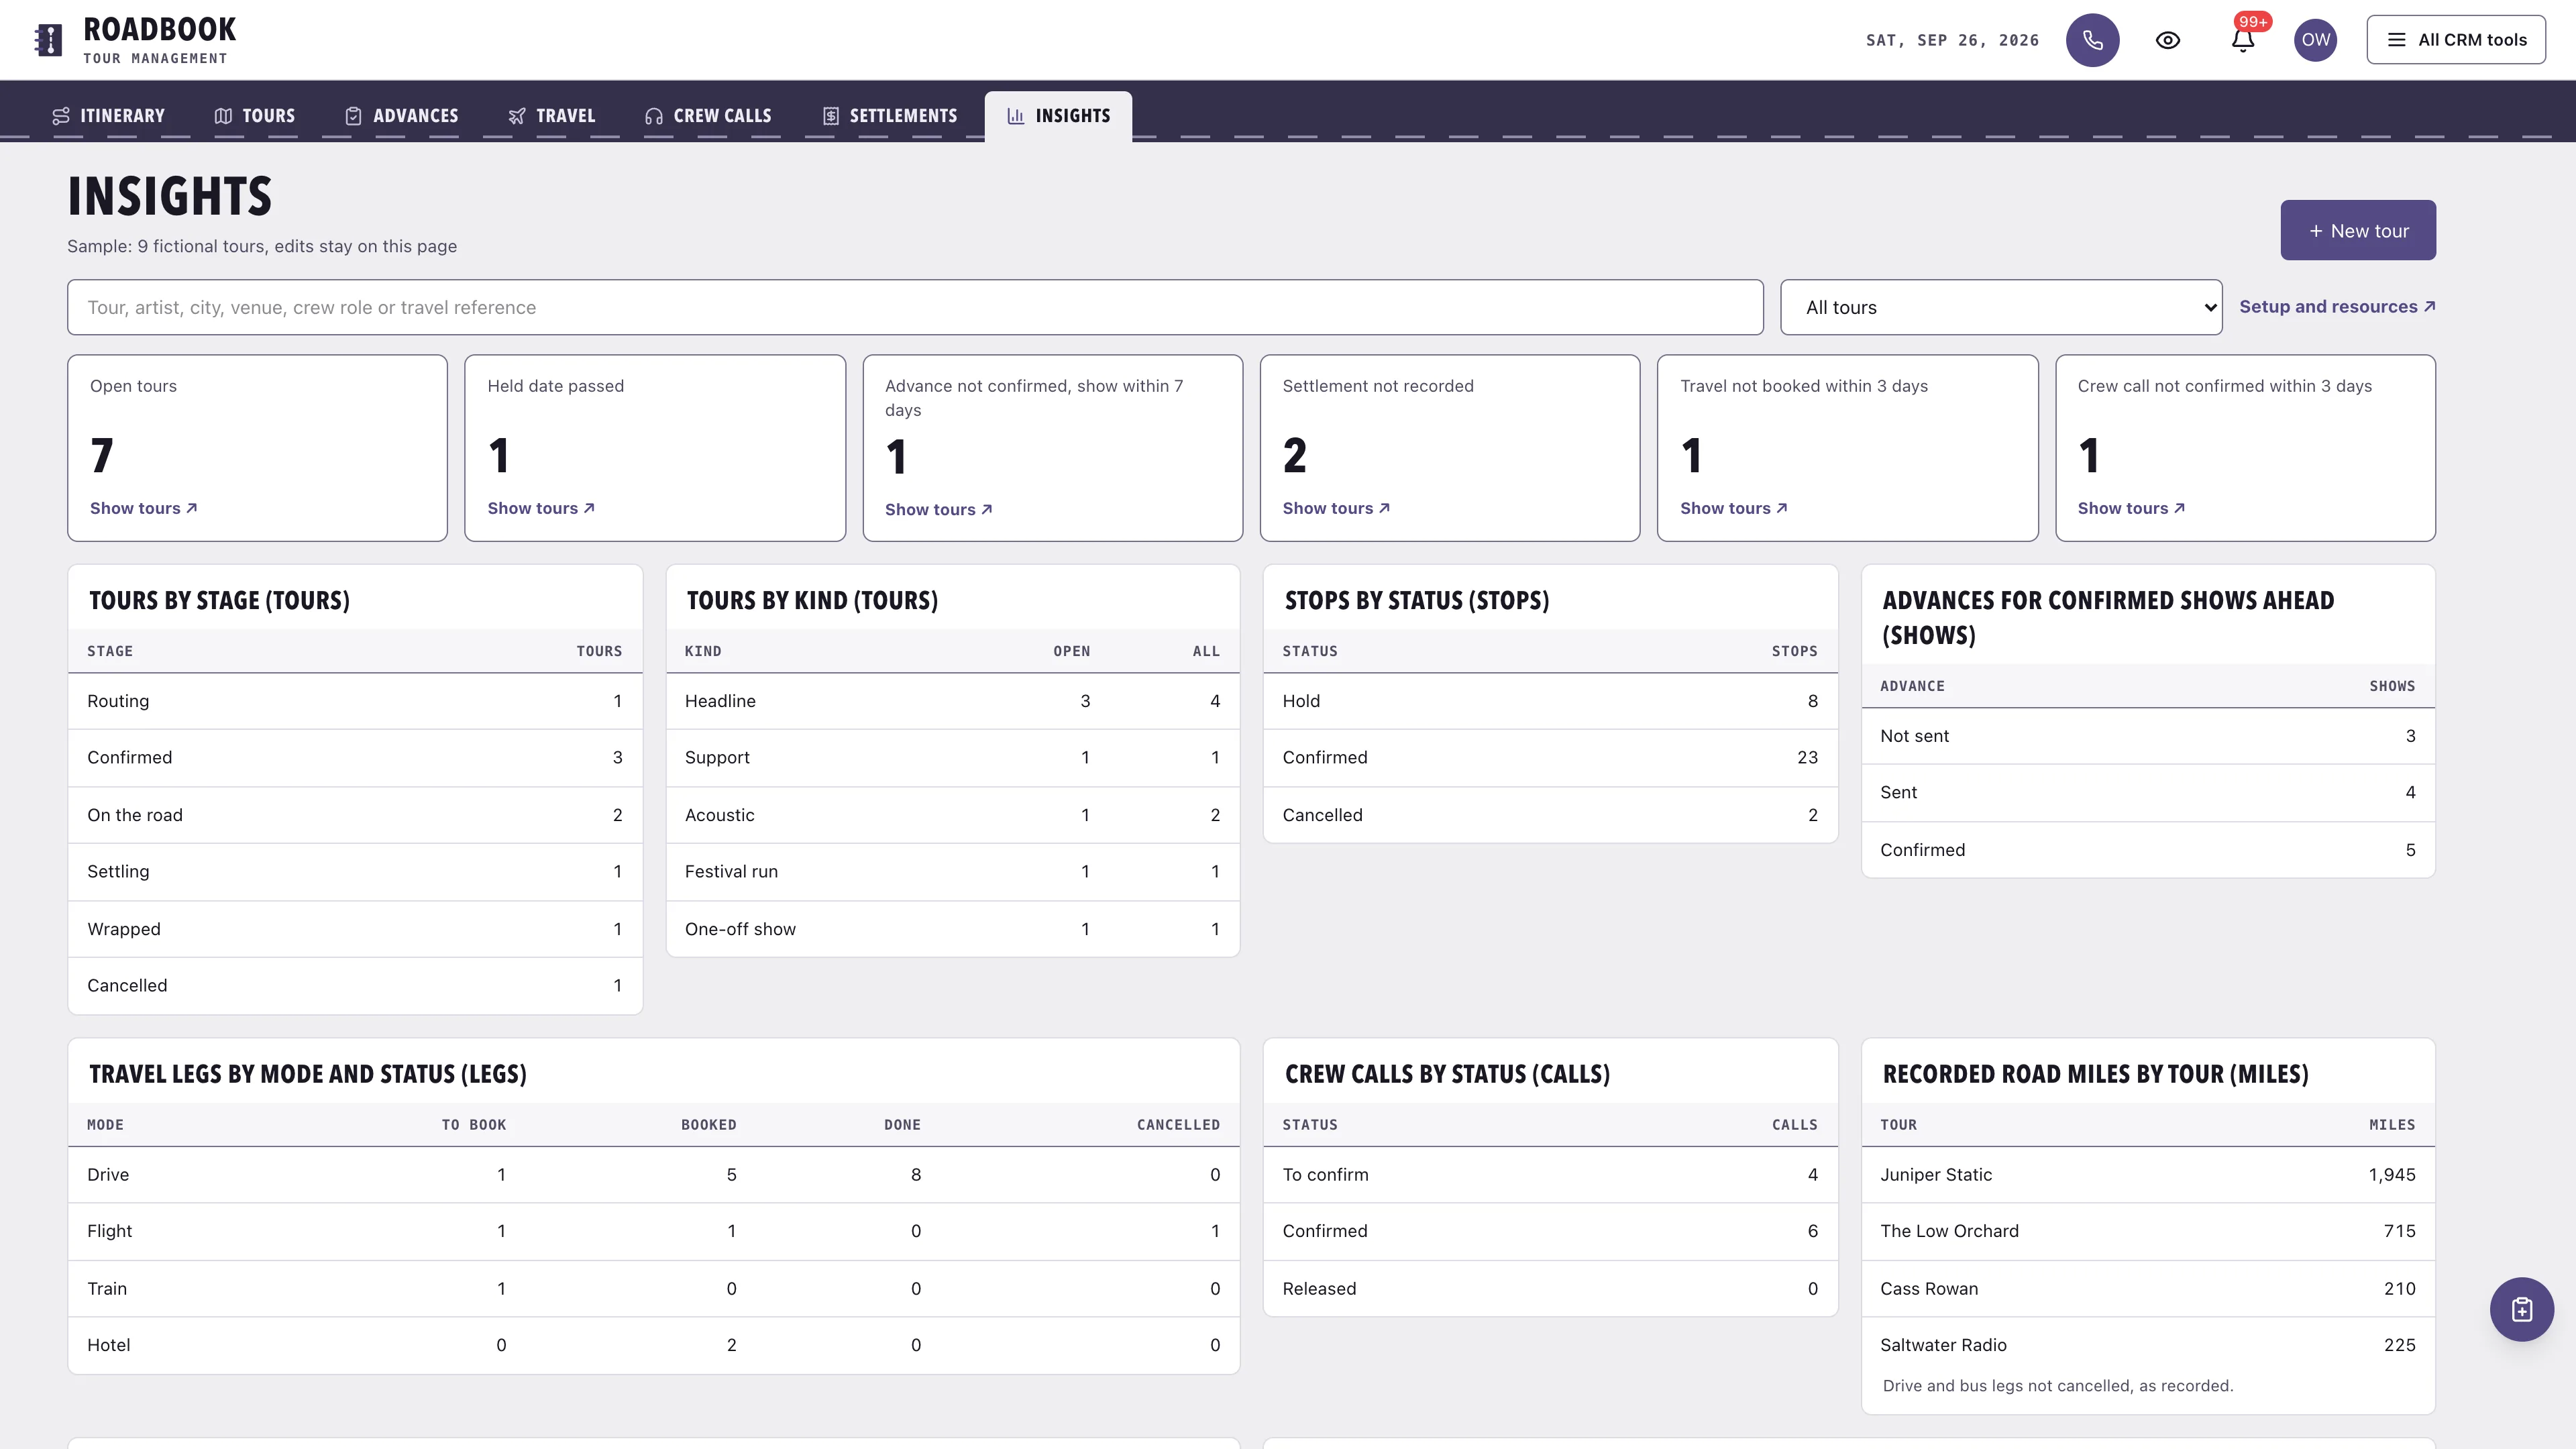Focus the tour search input field
The image size is (2576, 1449).
click(x=915, y=307)
